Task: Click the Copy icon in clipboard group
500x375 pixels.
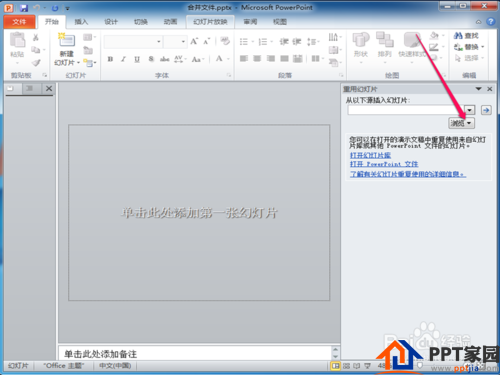Action: tap(35, 50)
